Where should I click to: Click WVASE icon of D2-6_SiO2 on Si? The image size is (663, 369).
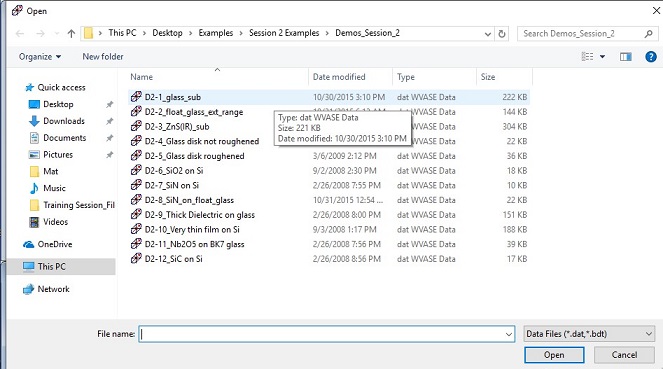pos(136,170)
